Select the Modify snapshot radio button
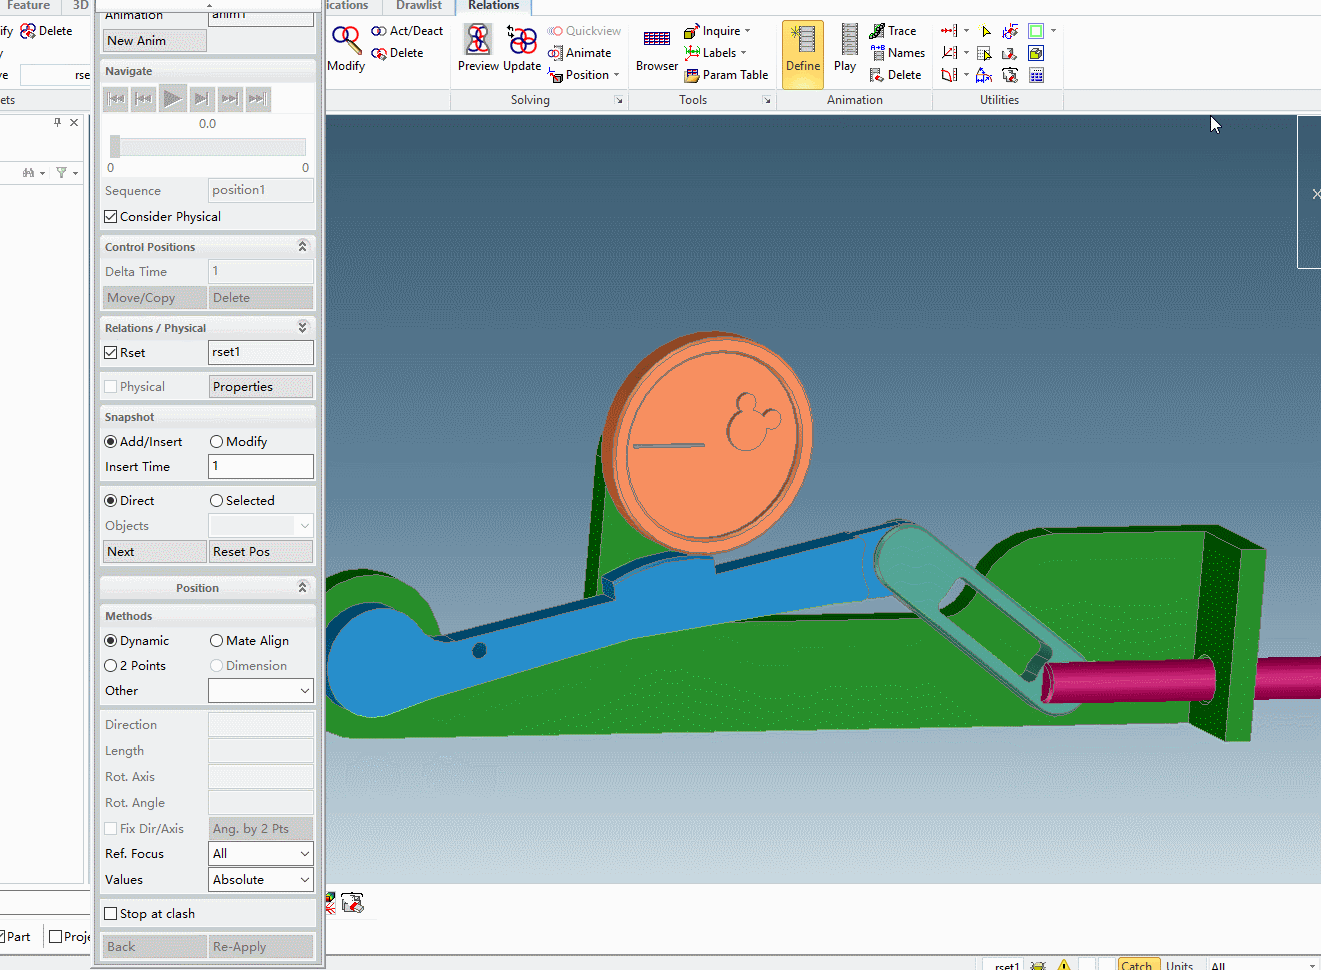1321x970 pixels. point(216,441)
